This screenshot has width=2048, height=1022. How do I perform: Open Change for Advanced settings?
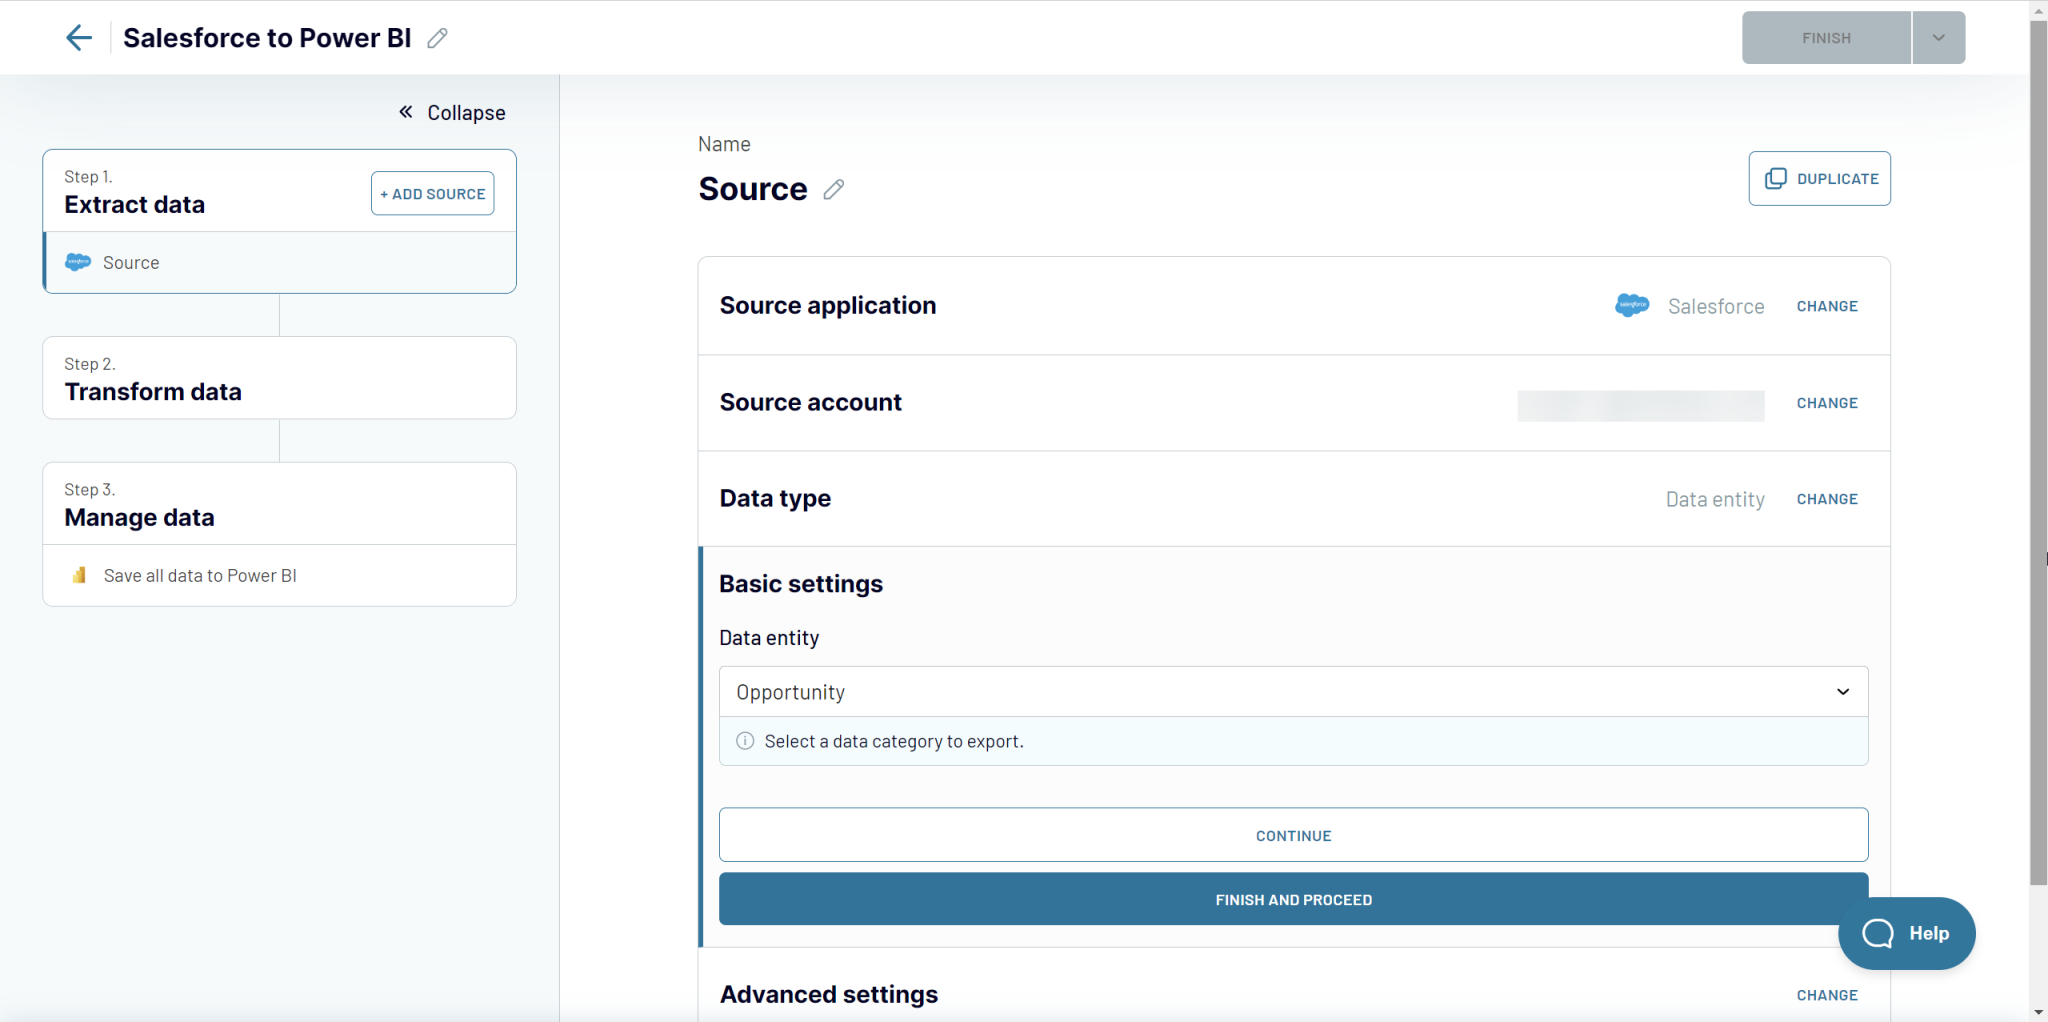click(1826, 994)
